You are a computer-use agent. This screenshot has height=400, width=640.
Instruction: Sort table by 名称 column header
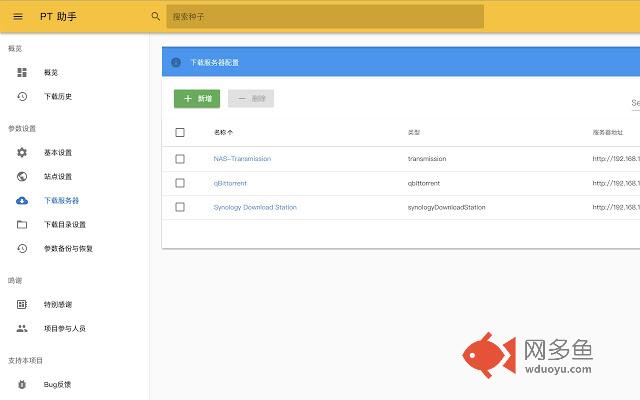(x=223, y=133)
